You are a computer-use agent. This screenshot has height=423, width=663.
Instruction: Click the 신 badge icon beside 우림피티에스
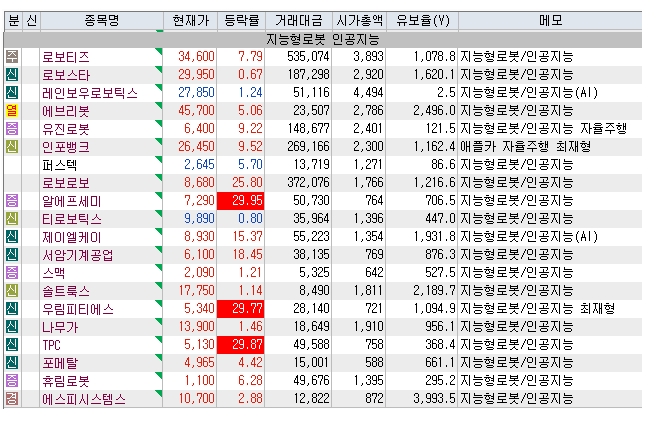(12, 308)
